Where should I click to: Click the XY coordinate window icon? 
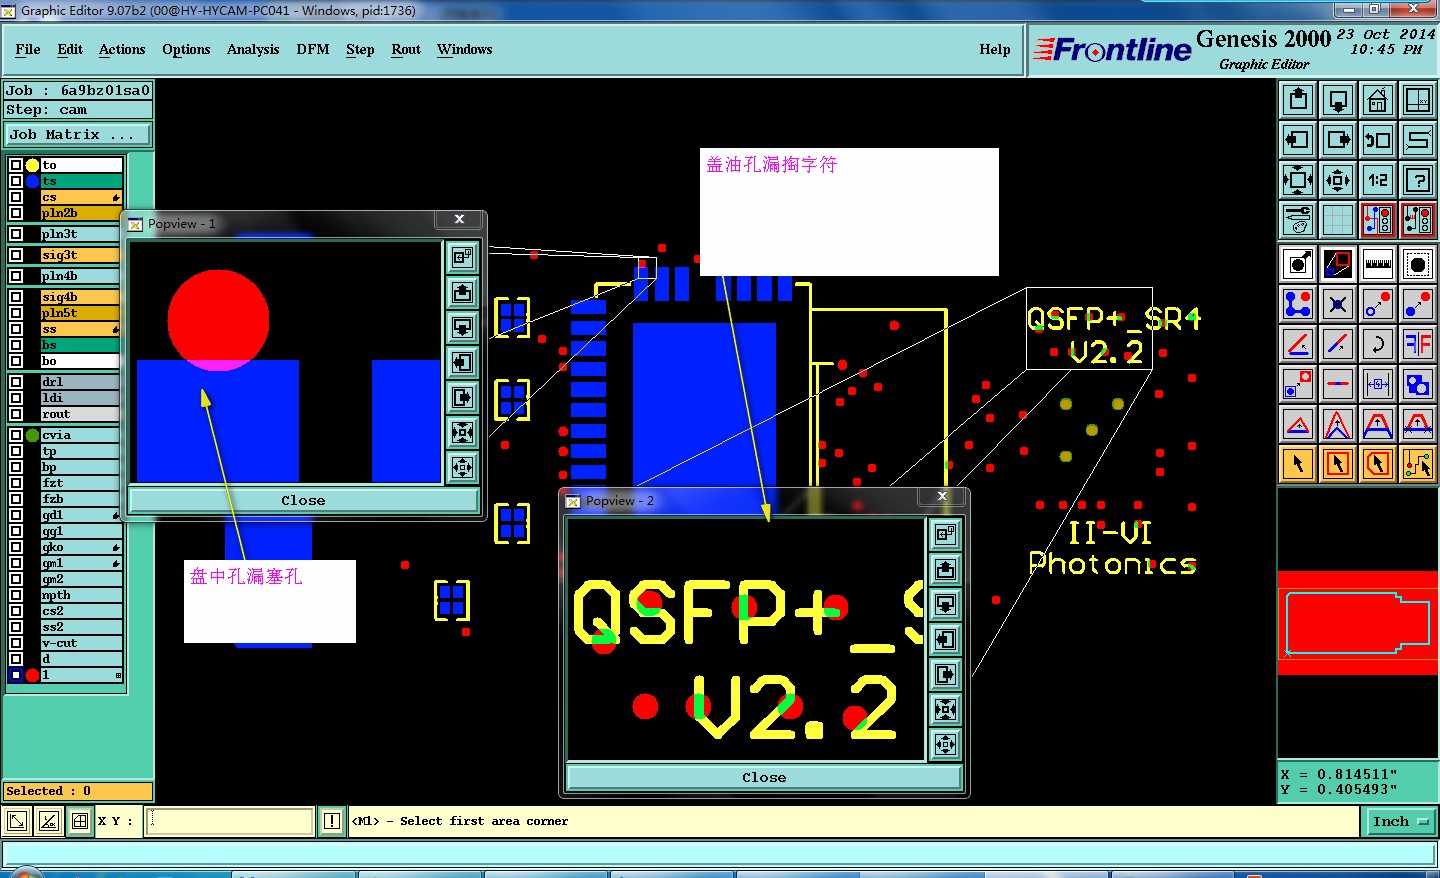[1418, 100]
